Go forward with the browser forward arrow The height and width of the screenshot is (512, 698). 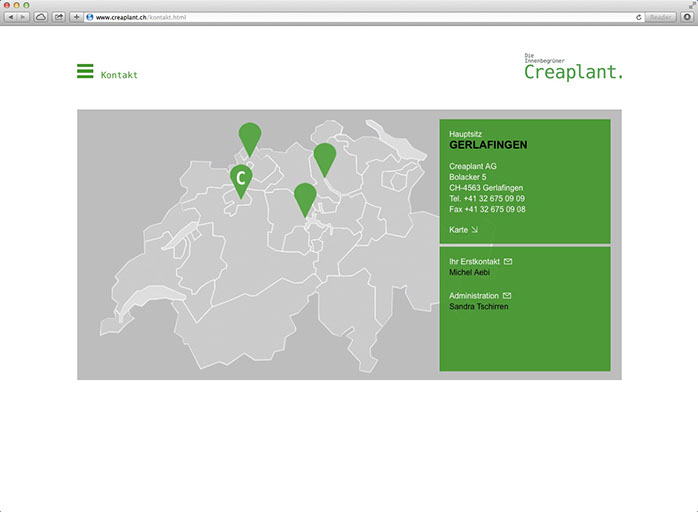(x=24, y=17)
